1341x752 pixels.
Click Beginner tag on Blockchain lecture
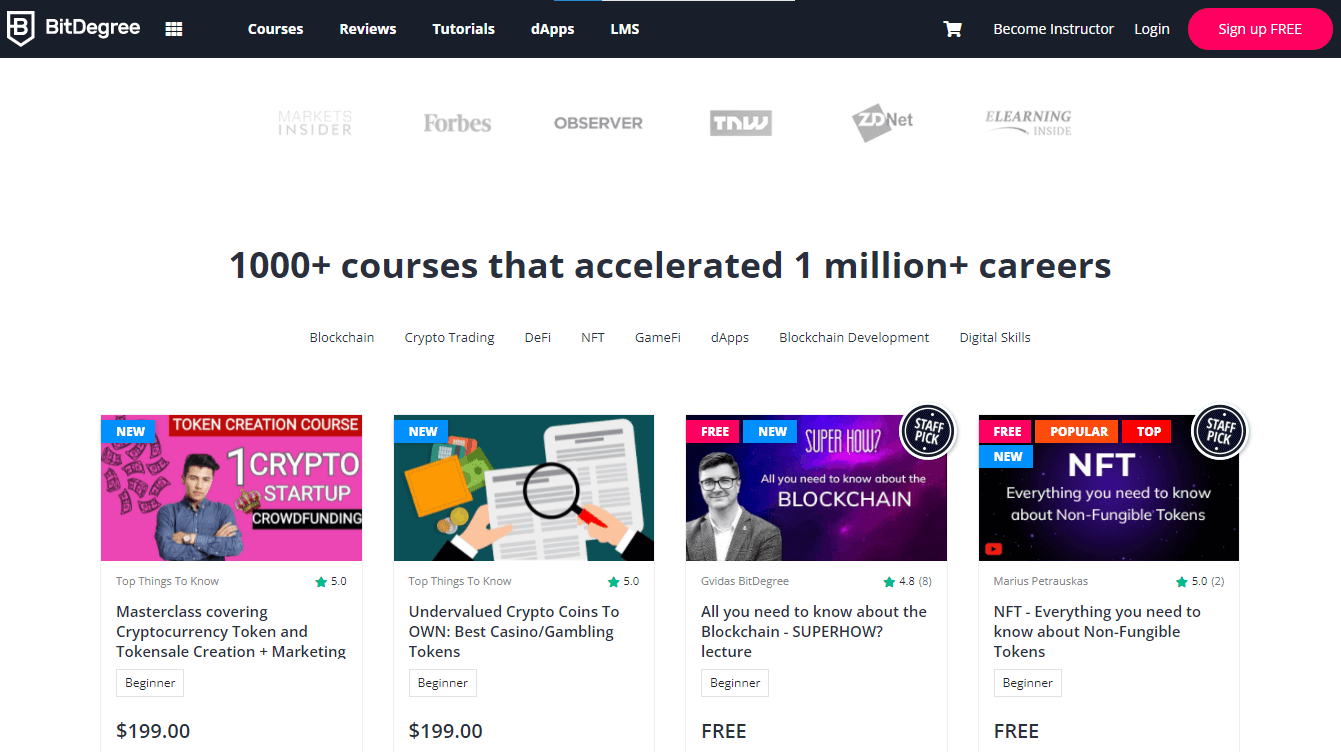[x=735, y=683]
